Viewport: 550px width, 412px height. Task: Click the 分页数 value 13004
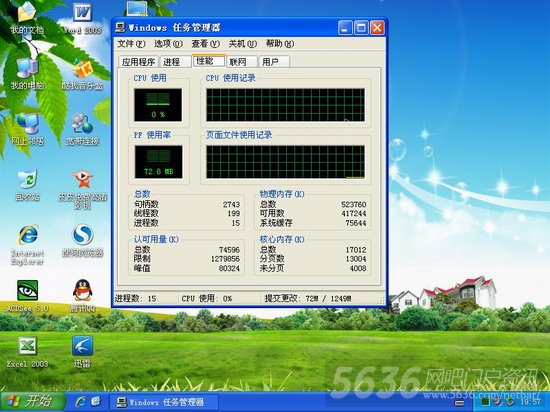tap(356, 259)
